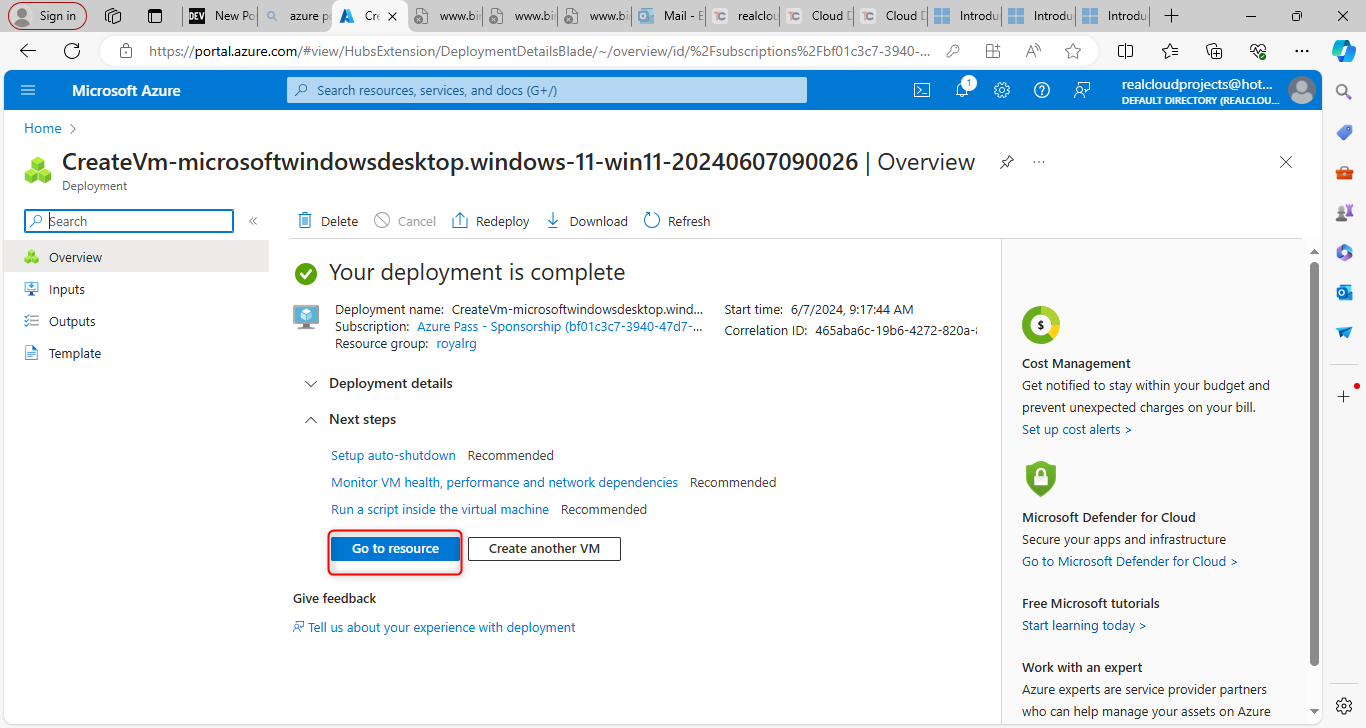
Task: Open the Edge sidebar Tools briefcase icon
Action: pyautogui.click(x=1344, y=172)
